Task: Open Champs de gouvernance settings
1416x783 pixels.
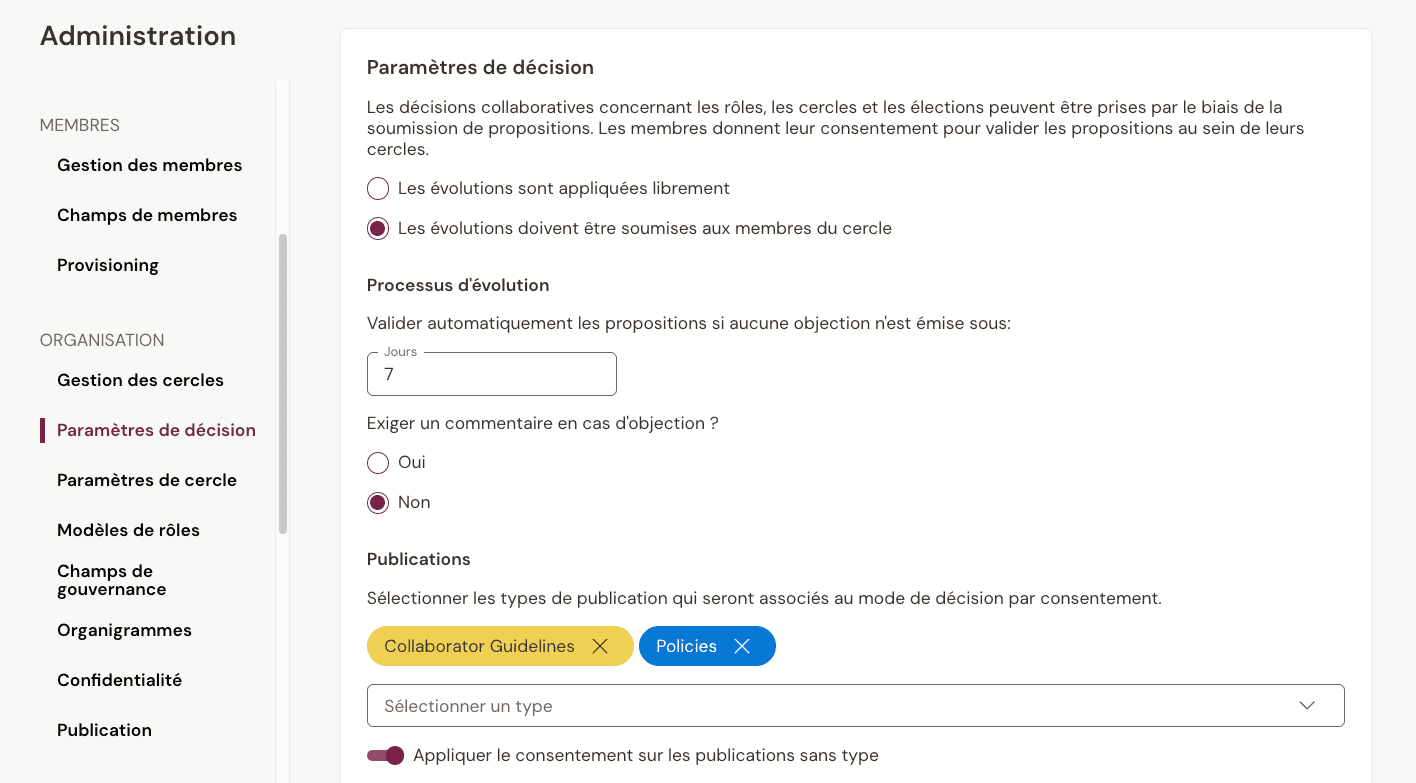Action: click(x=111, y=580)
